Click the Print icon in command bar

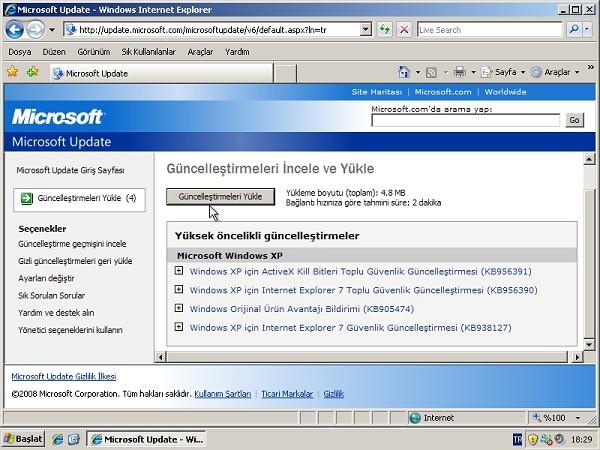coord(459,72)
